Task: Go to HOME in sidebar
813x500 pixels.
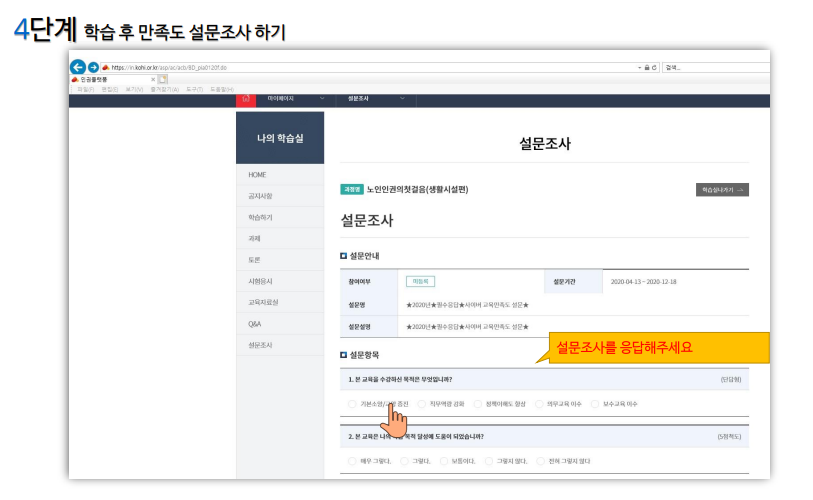Action: (280, 175)
